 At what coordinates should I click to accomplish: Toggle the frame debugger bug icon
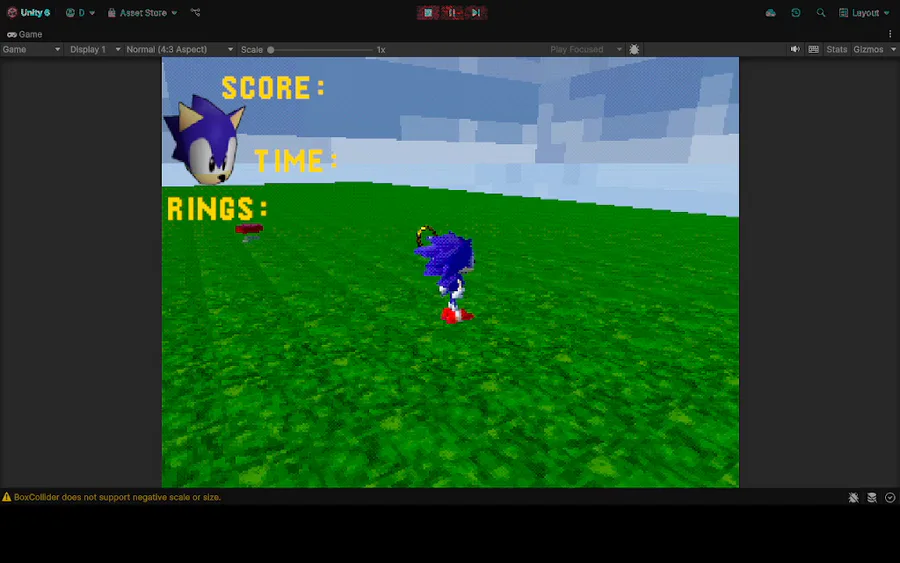(x=634, y=49)
